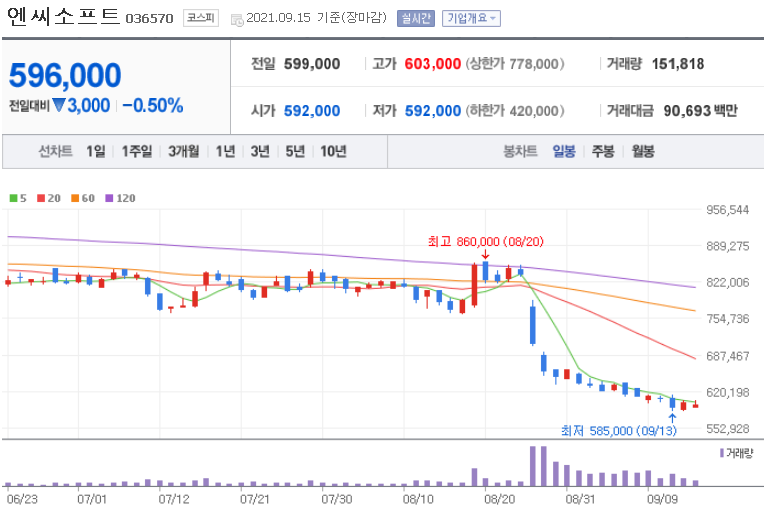Screen dimensions: 764x522
Task: Switch to 주봉 weekly candle chart
Action: tap(603, 152)
